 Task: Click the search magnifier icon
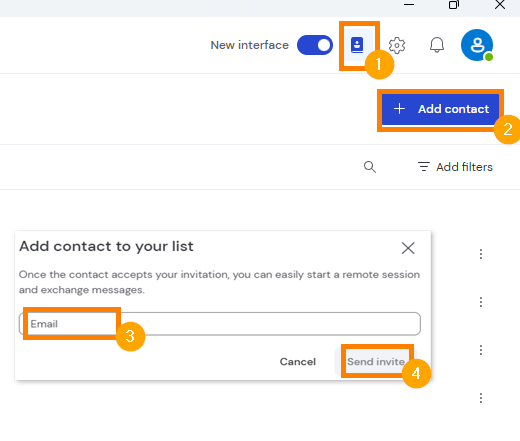click(370, 167)
